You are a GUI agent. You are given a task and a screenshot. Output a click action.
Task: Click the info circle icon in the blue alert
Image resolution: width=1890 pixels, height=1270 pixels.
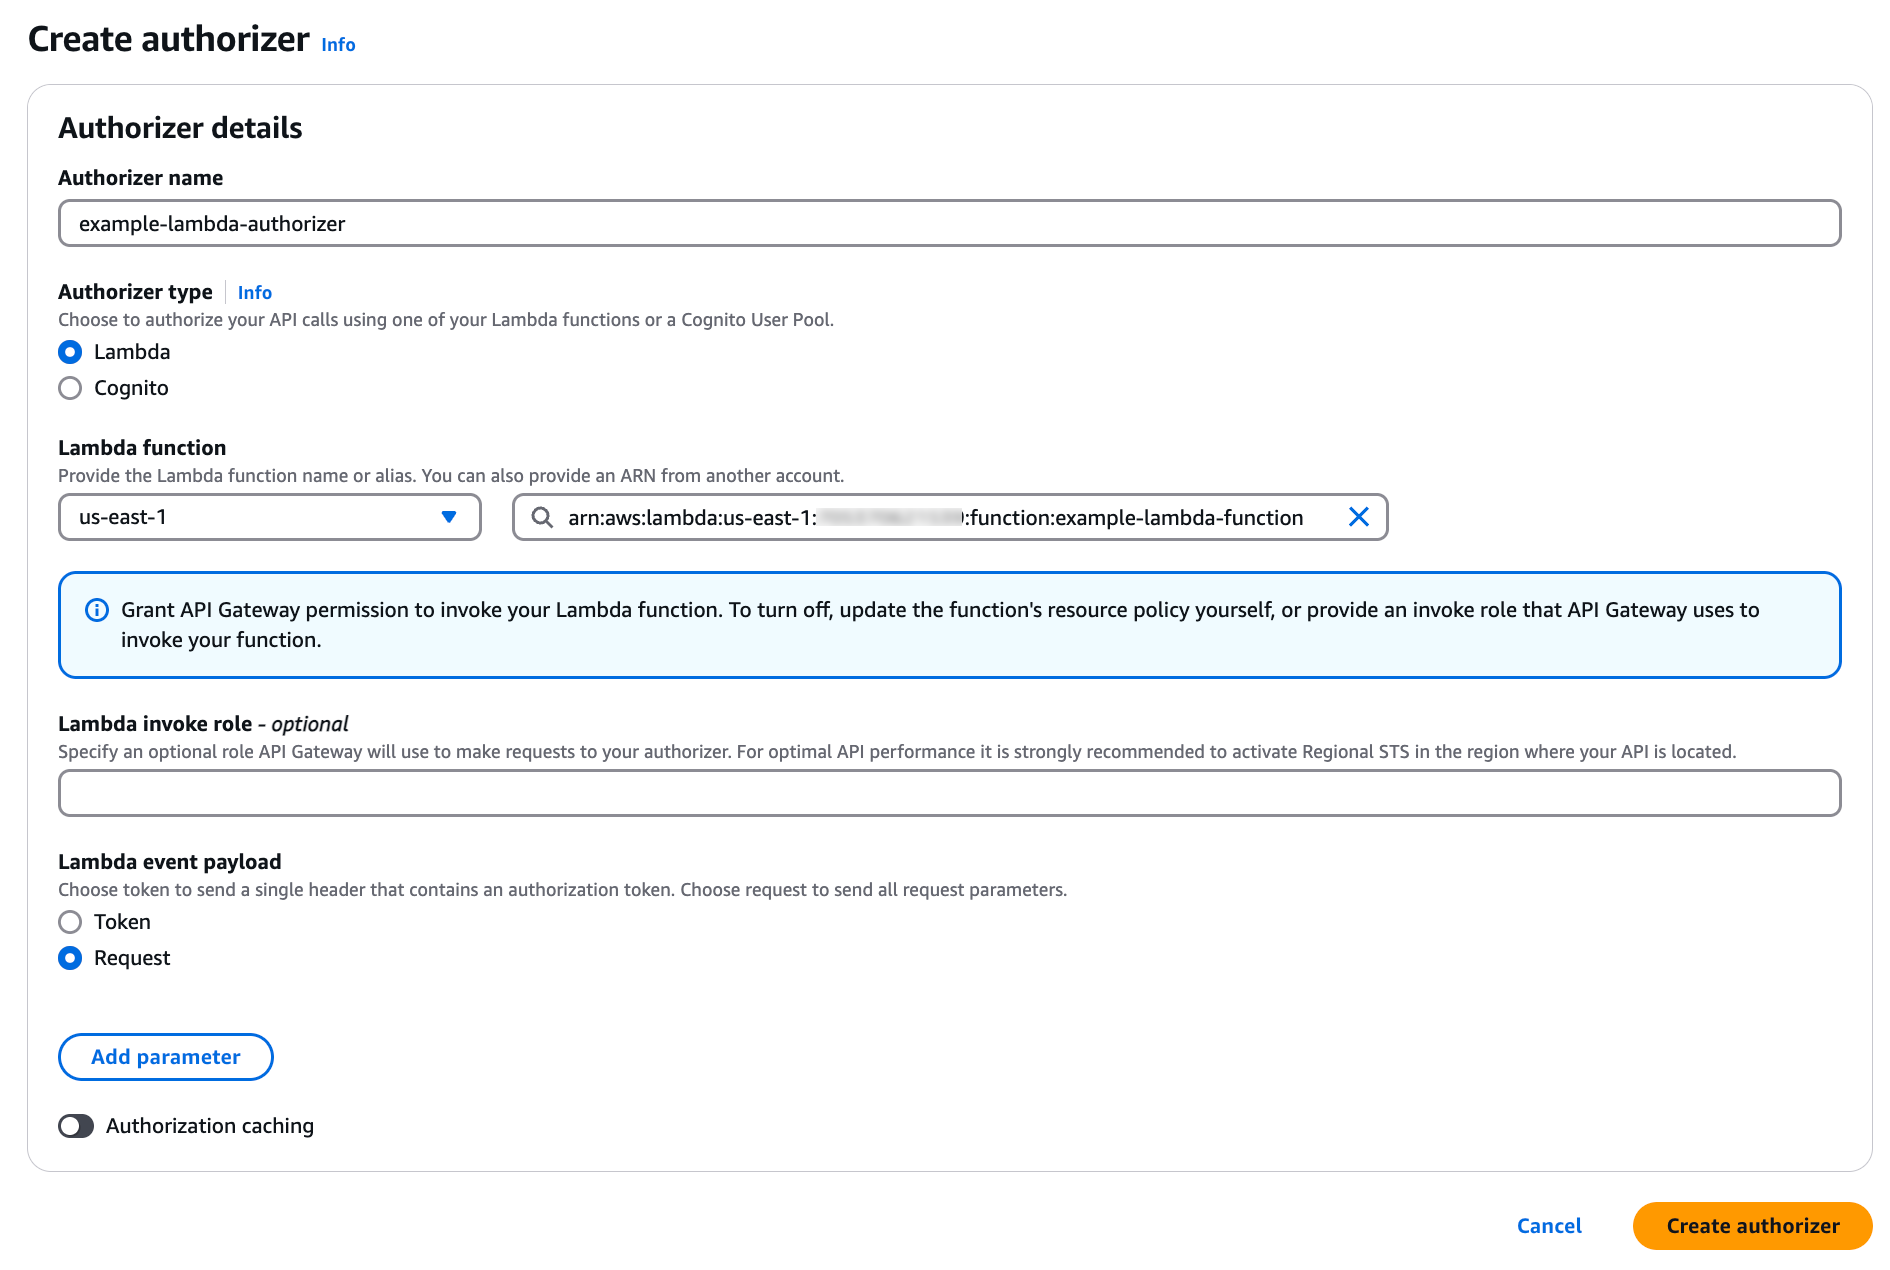point(97,610)
